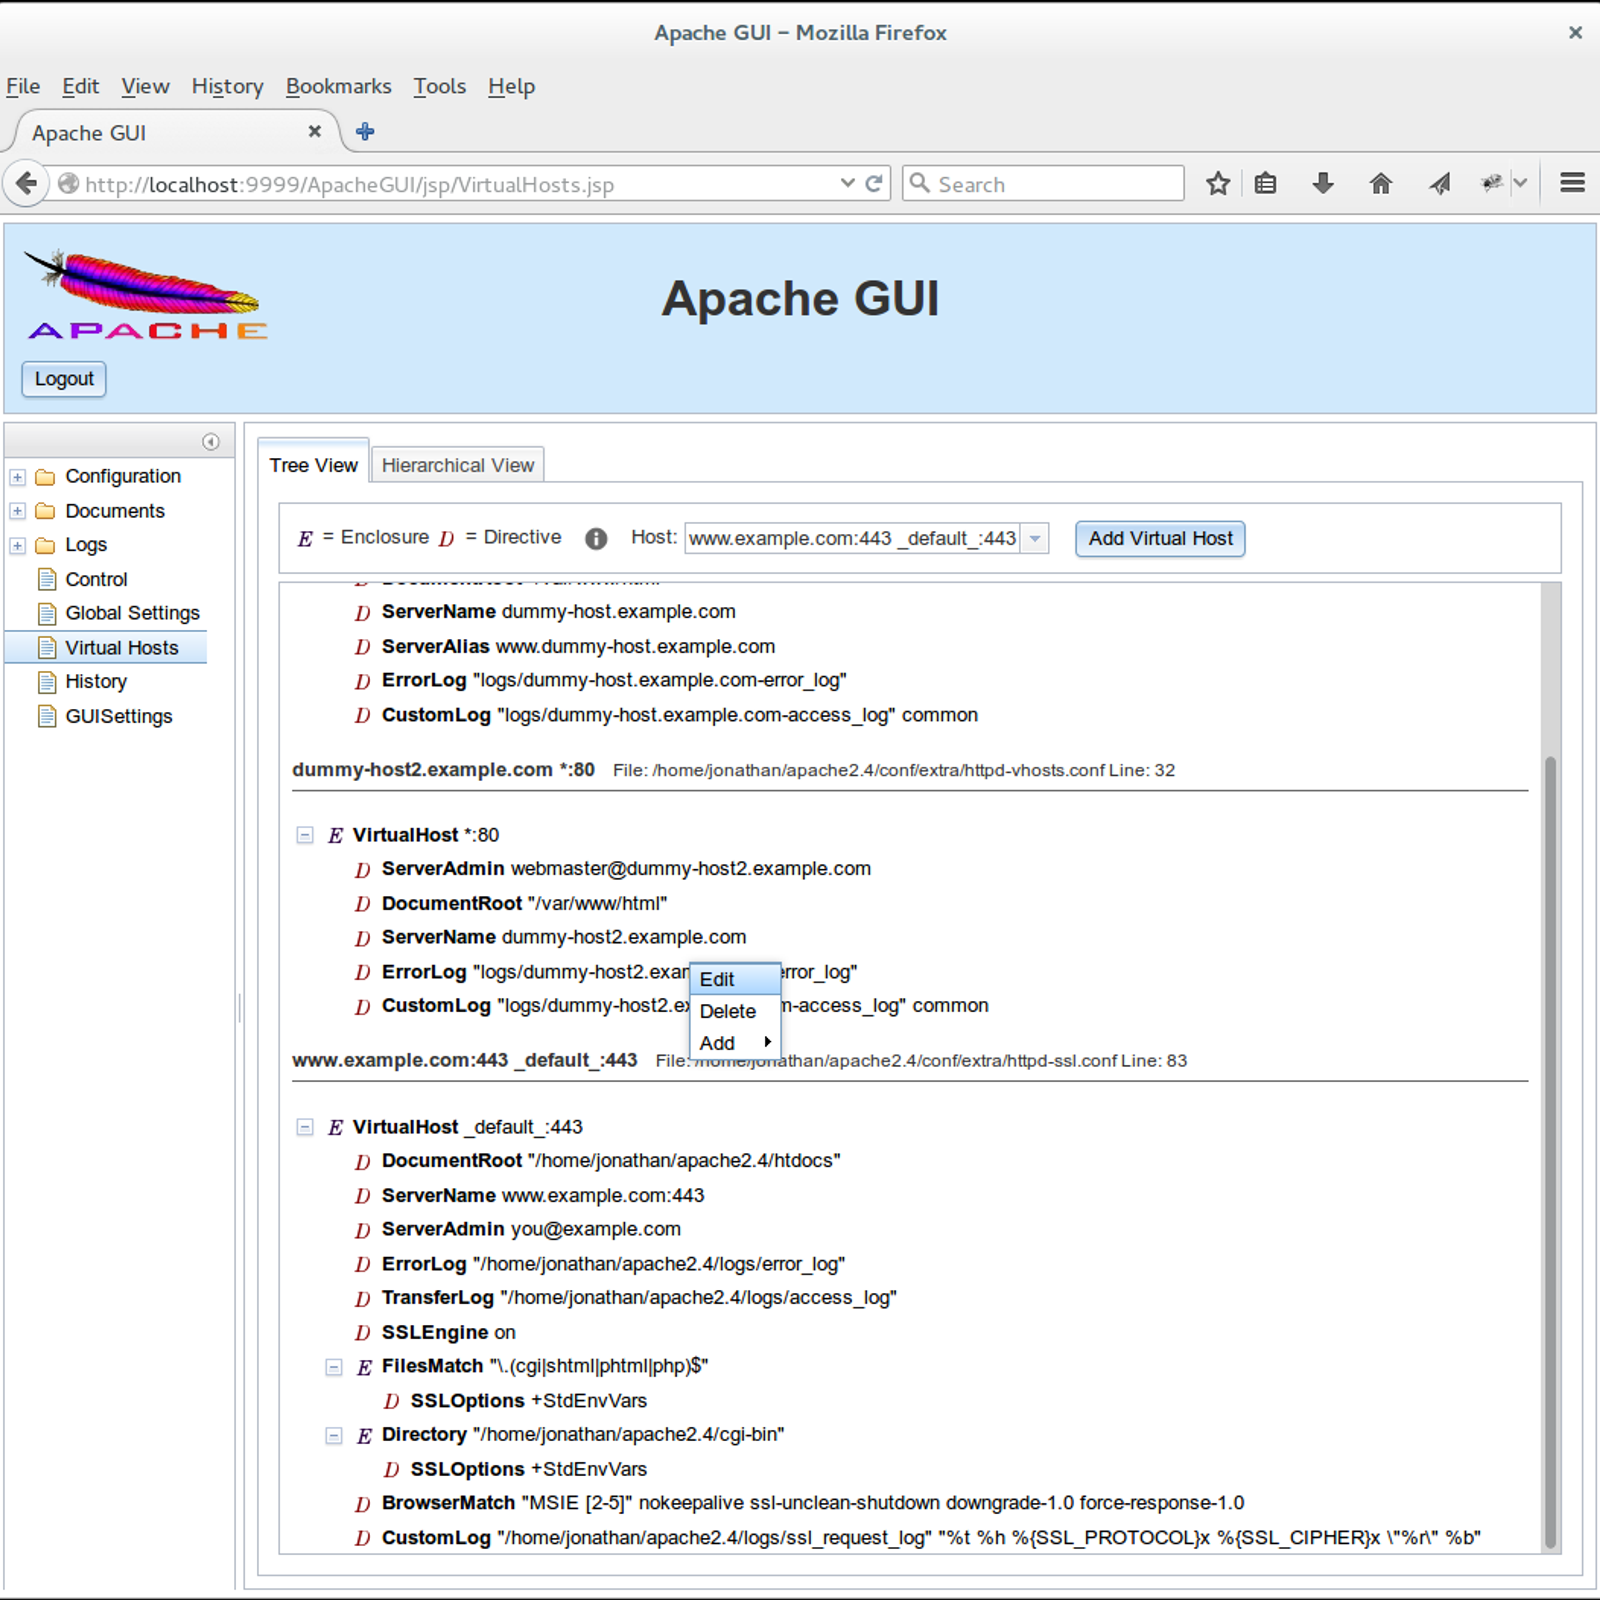Open a new tab with plus icon

[x=365, y=131]
